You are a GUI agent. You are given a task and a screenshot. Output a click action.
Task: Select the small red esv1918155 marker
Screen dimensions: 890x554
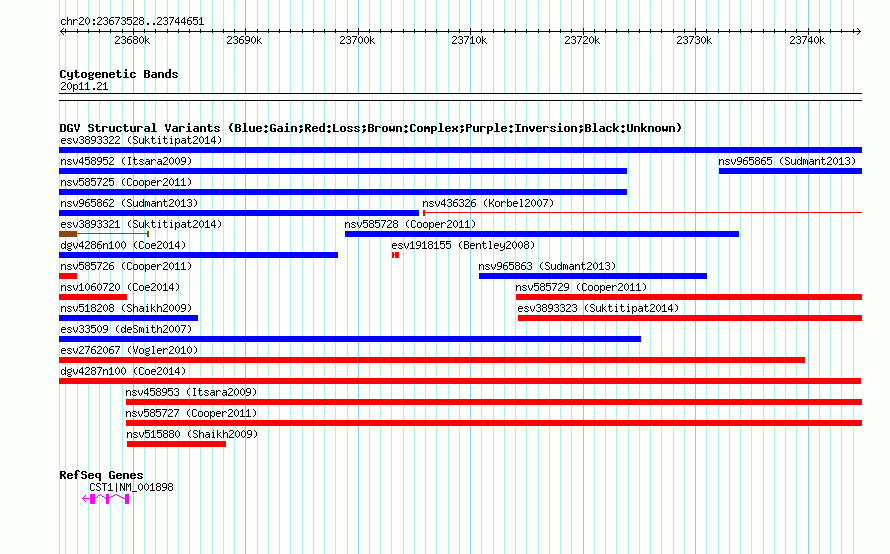pyautogui.click(x=396, y=255)
